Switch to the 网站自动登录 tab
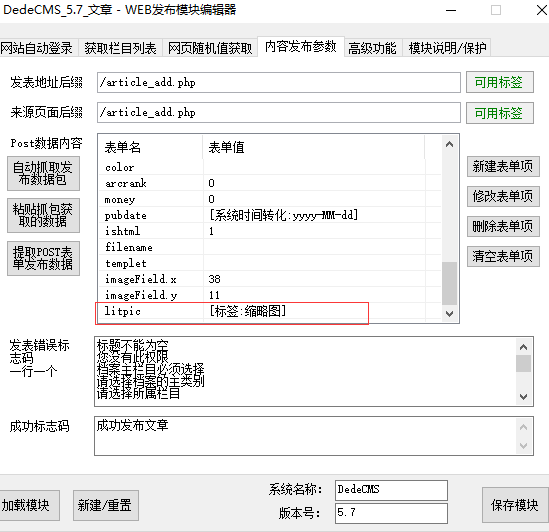Image resolution: width=549 pixels, height=532 pixels. coord(37,48)
